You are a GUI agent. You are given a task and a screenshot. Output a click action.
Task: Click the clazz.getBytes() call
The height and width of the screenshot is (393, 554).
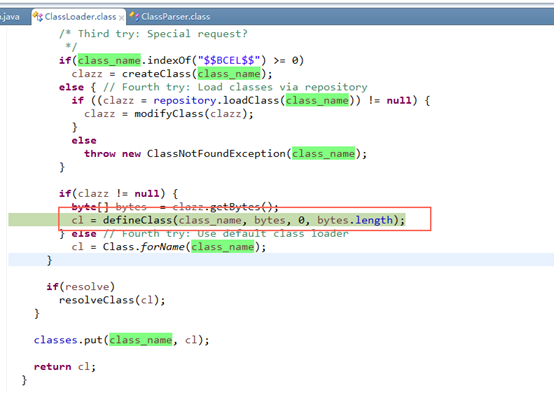coord(225,207)
